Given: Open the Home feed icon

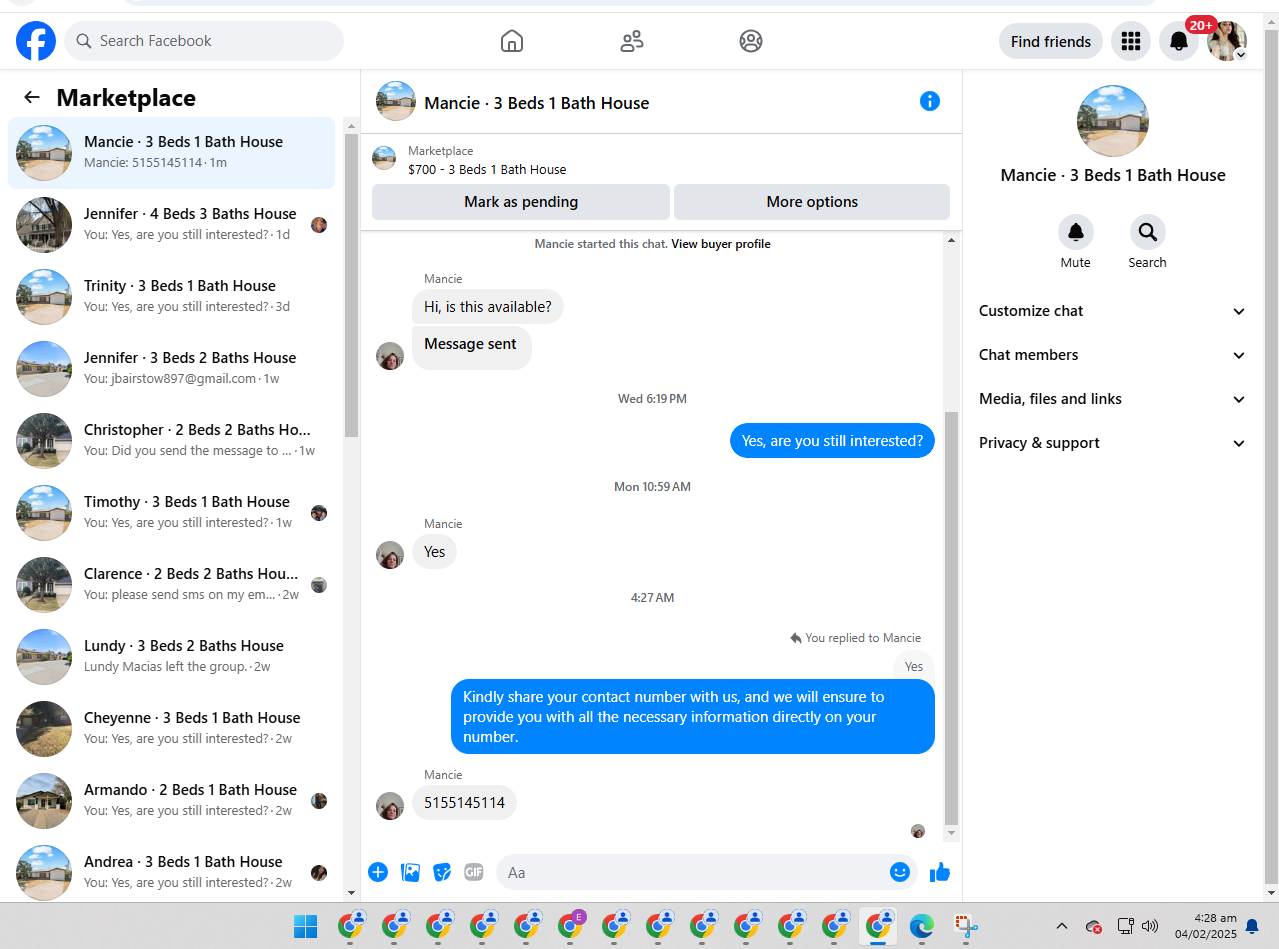Looking at the screenshot, I should [512, 41].
